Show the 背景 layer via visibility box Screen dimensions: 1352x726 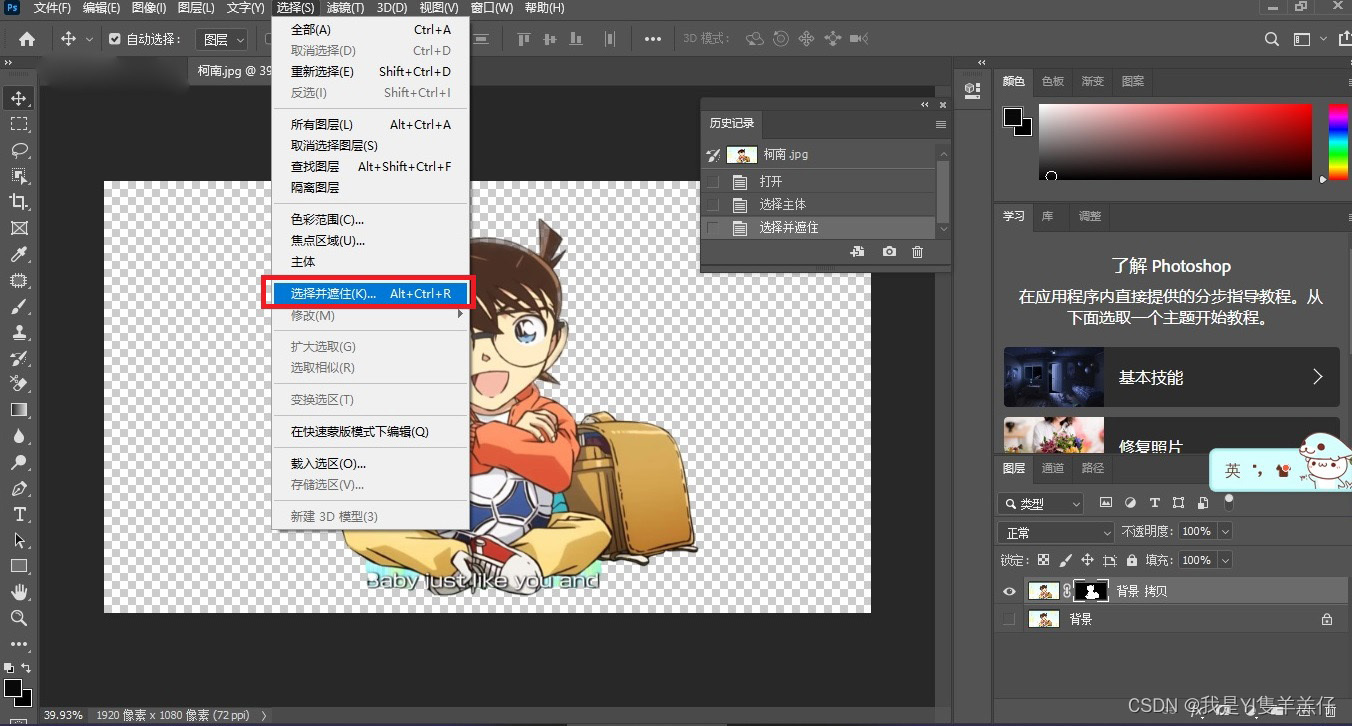click(1009, 619)
